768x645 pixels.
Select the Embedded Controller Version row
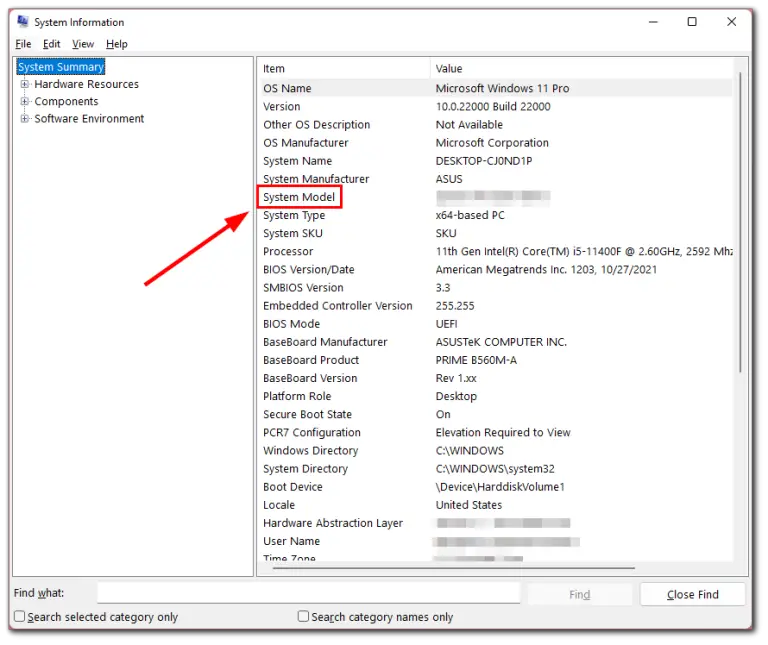tap(496, 306)
